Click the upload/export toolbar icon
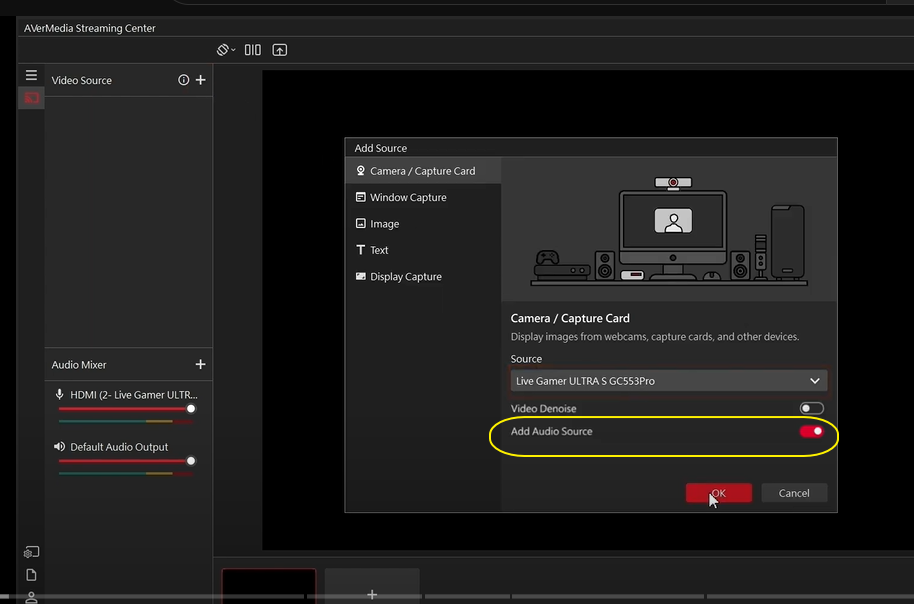Screen dimensions: 914x604 click(x=280, y=50)
